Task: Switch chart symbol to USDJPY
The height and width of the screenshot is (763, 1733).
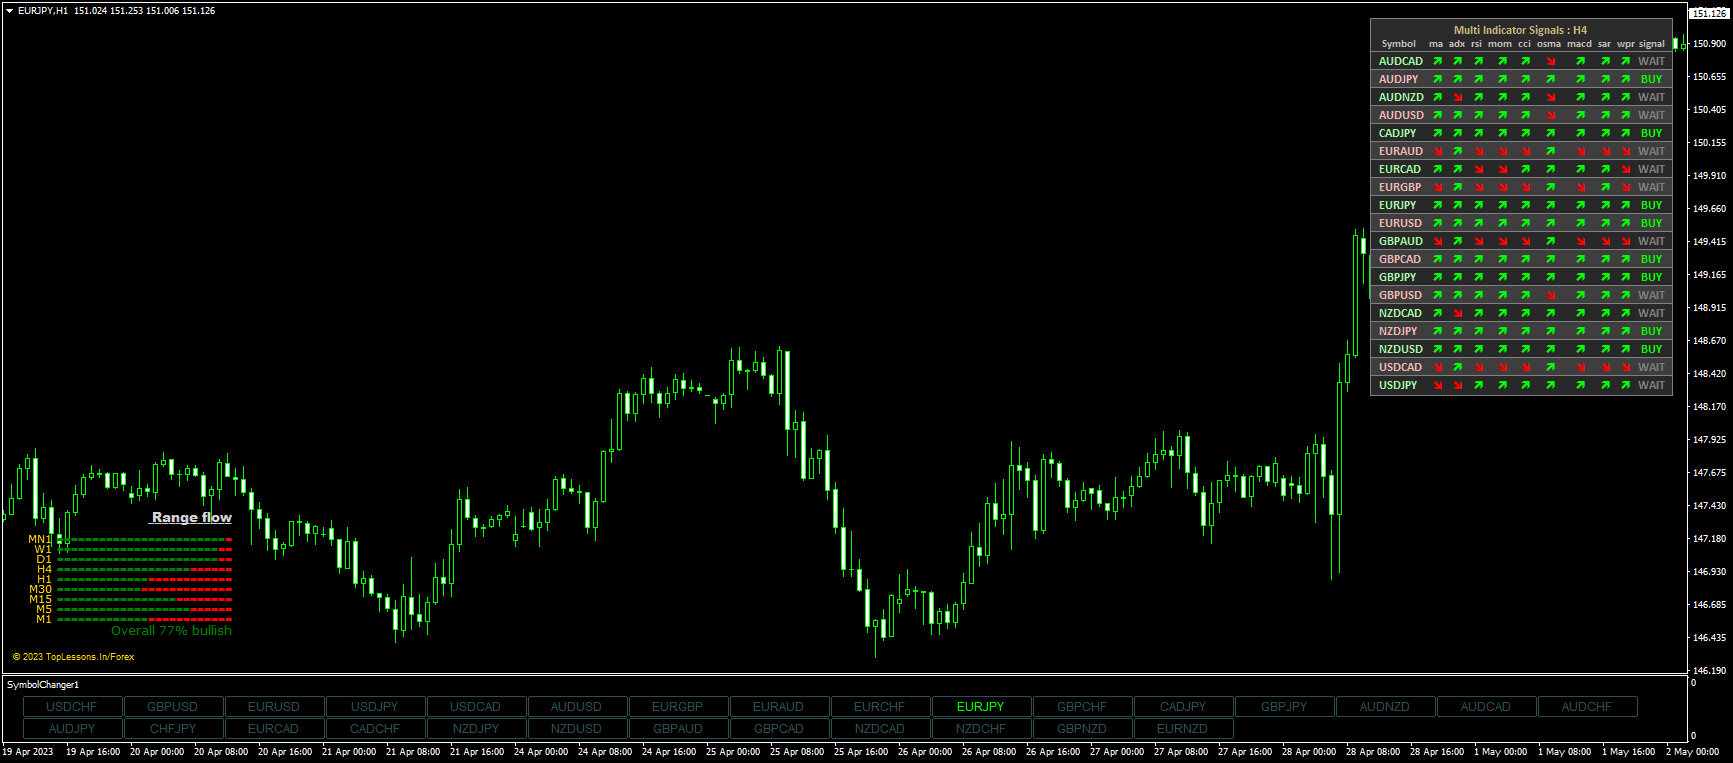Action: [375, 707]
